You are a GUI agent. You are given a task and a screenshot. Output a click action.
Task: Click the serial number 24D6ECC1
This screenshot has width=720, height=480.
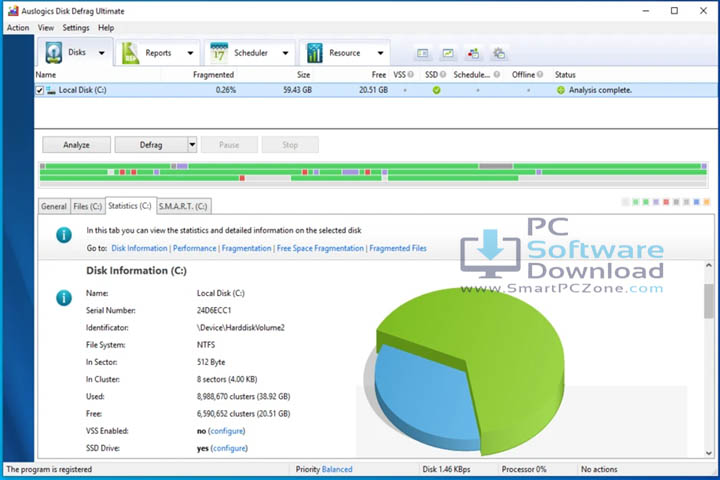click(214, 311)
